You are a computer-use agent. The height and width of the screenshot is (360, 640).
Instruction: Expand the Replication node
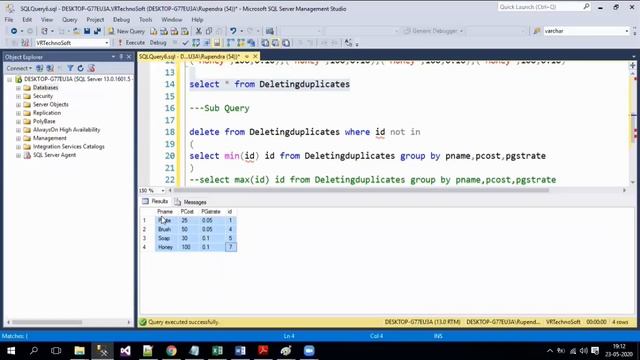coord(18,113)
